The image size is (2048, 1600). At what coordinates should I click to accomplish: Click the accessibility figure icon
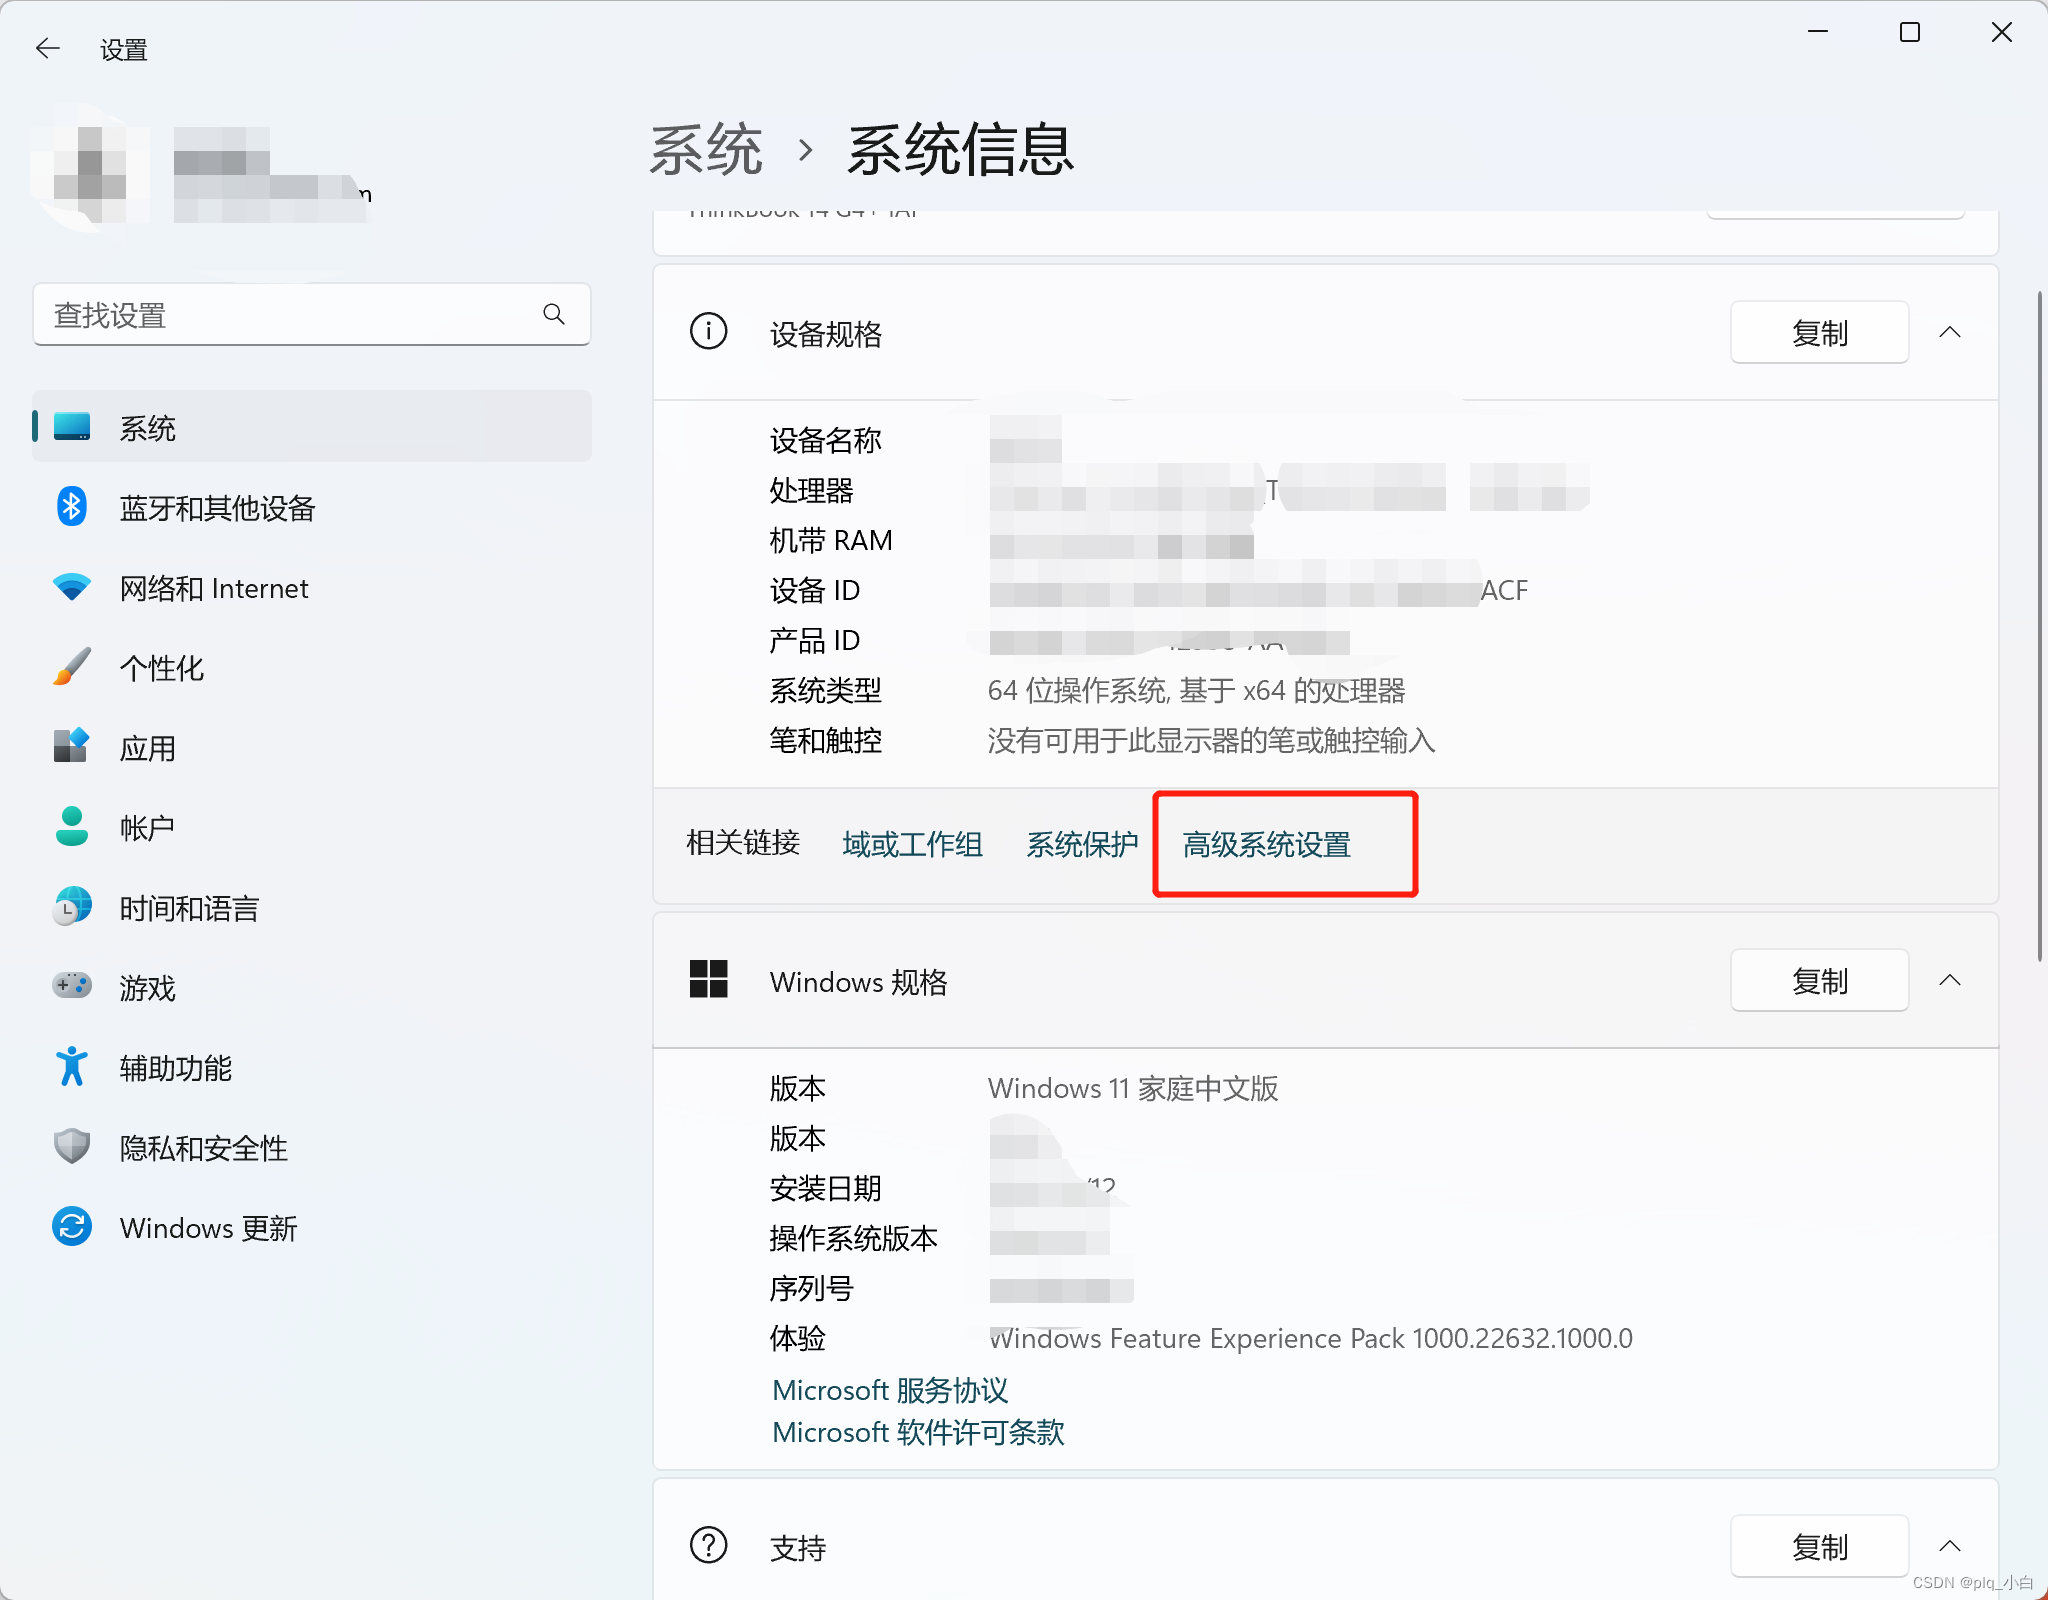[72, 1067]
